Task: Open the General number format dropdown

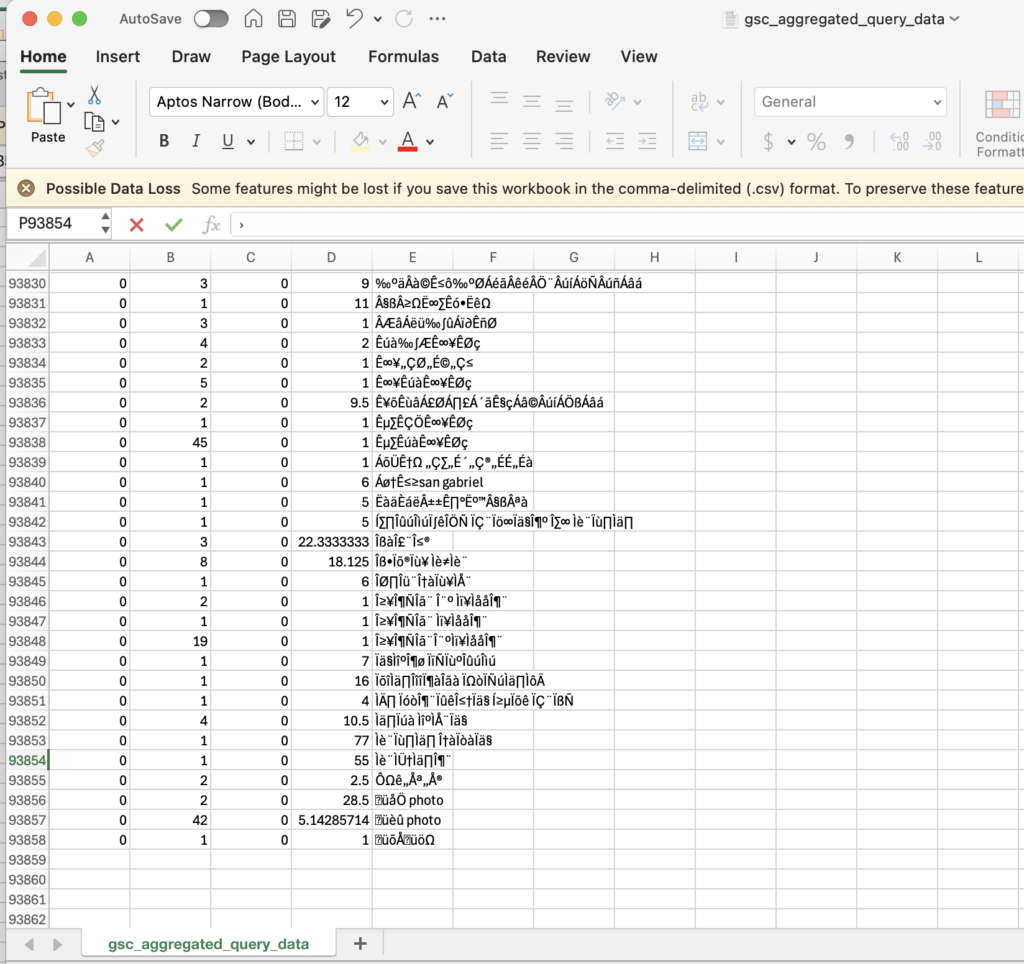Action: pyautogui.click(x=849, y=101)
